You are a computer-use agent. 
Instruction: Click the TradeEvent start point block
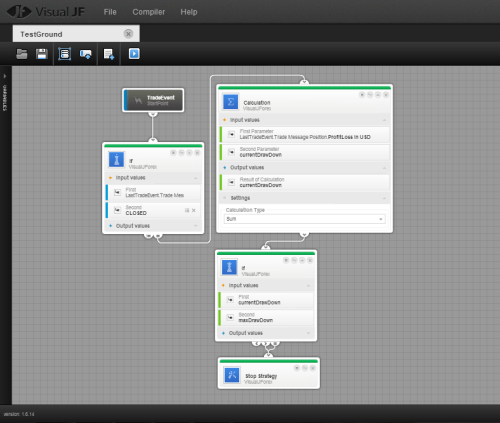pyautogui.click(x=153, y=100)
